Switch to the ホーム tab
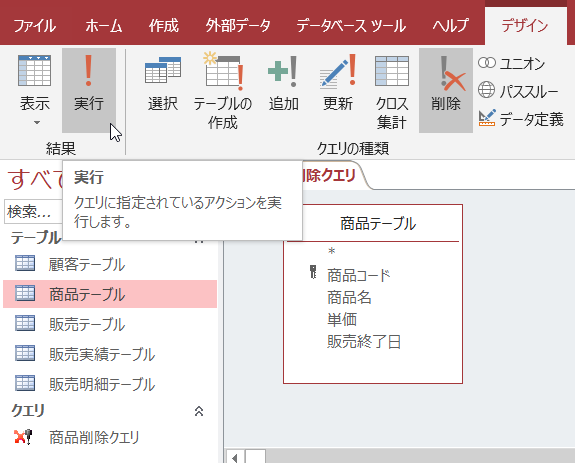This screenshot has height=463, width=575. coord(103,26)
